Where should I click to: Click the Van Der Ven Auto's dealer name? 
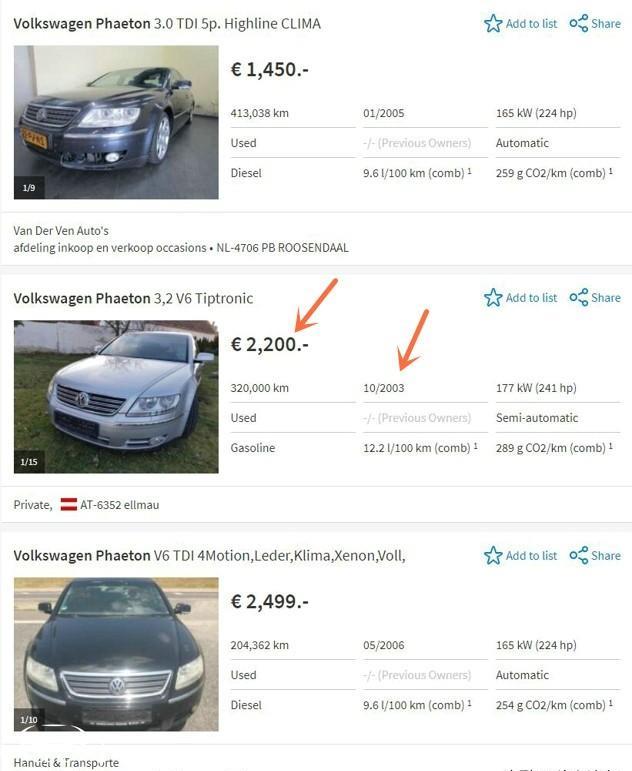tap(61, 231)
